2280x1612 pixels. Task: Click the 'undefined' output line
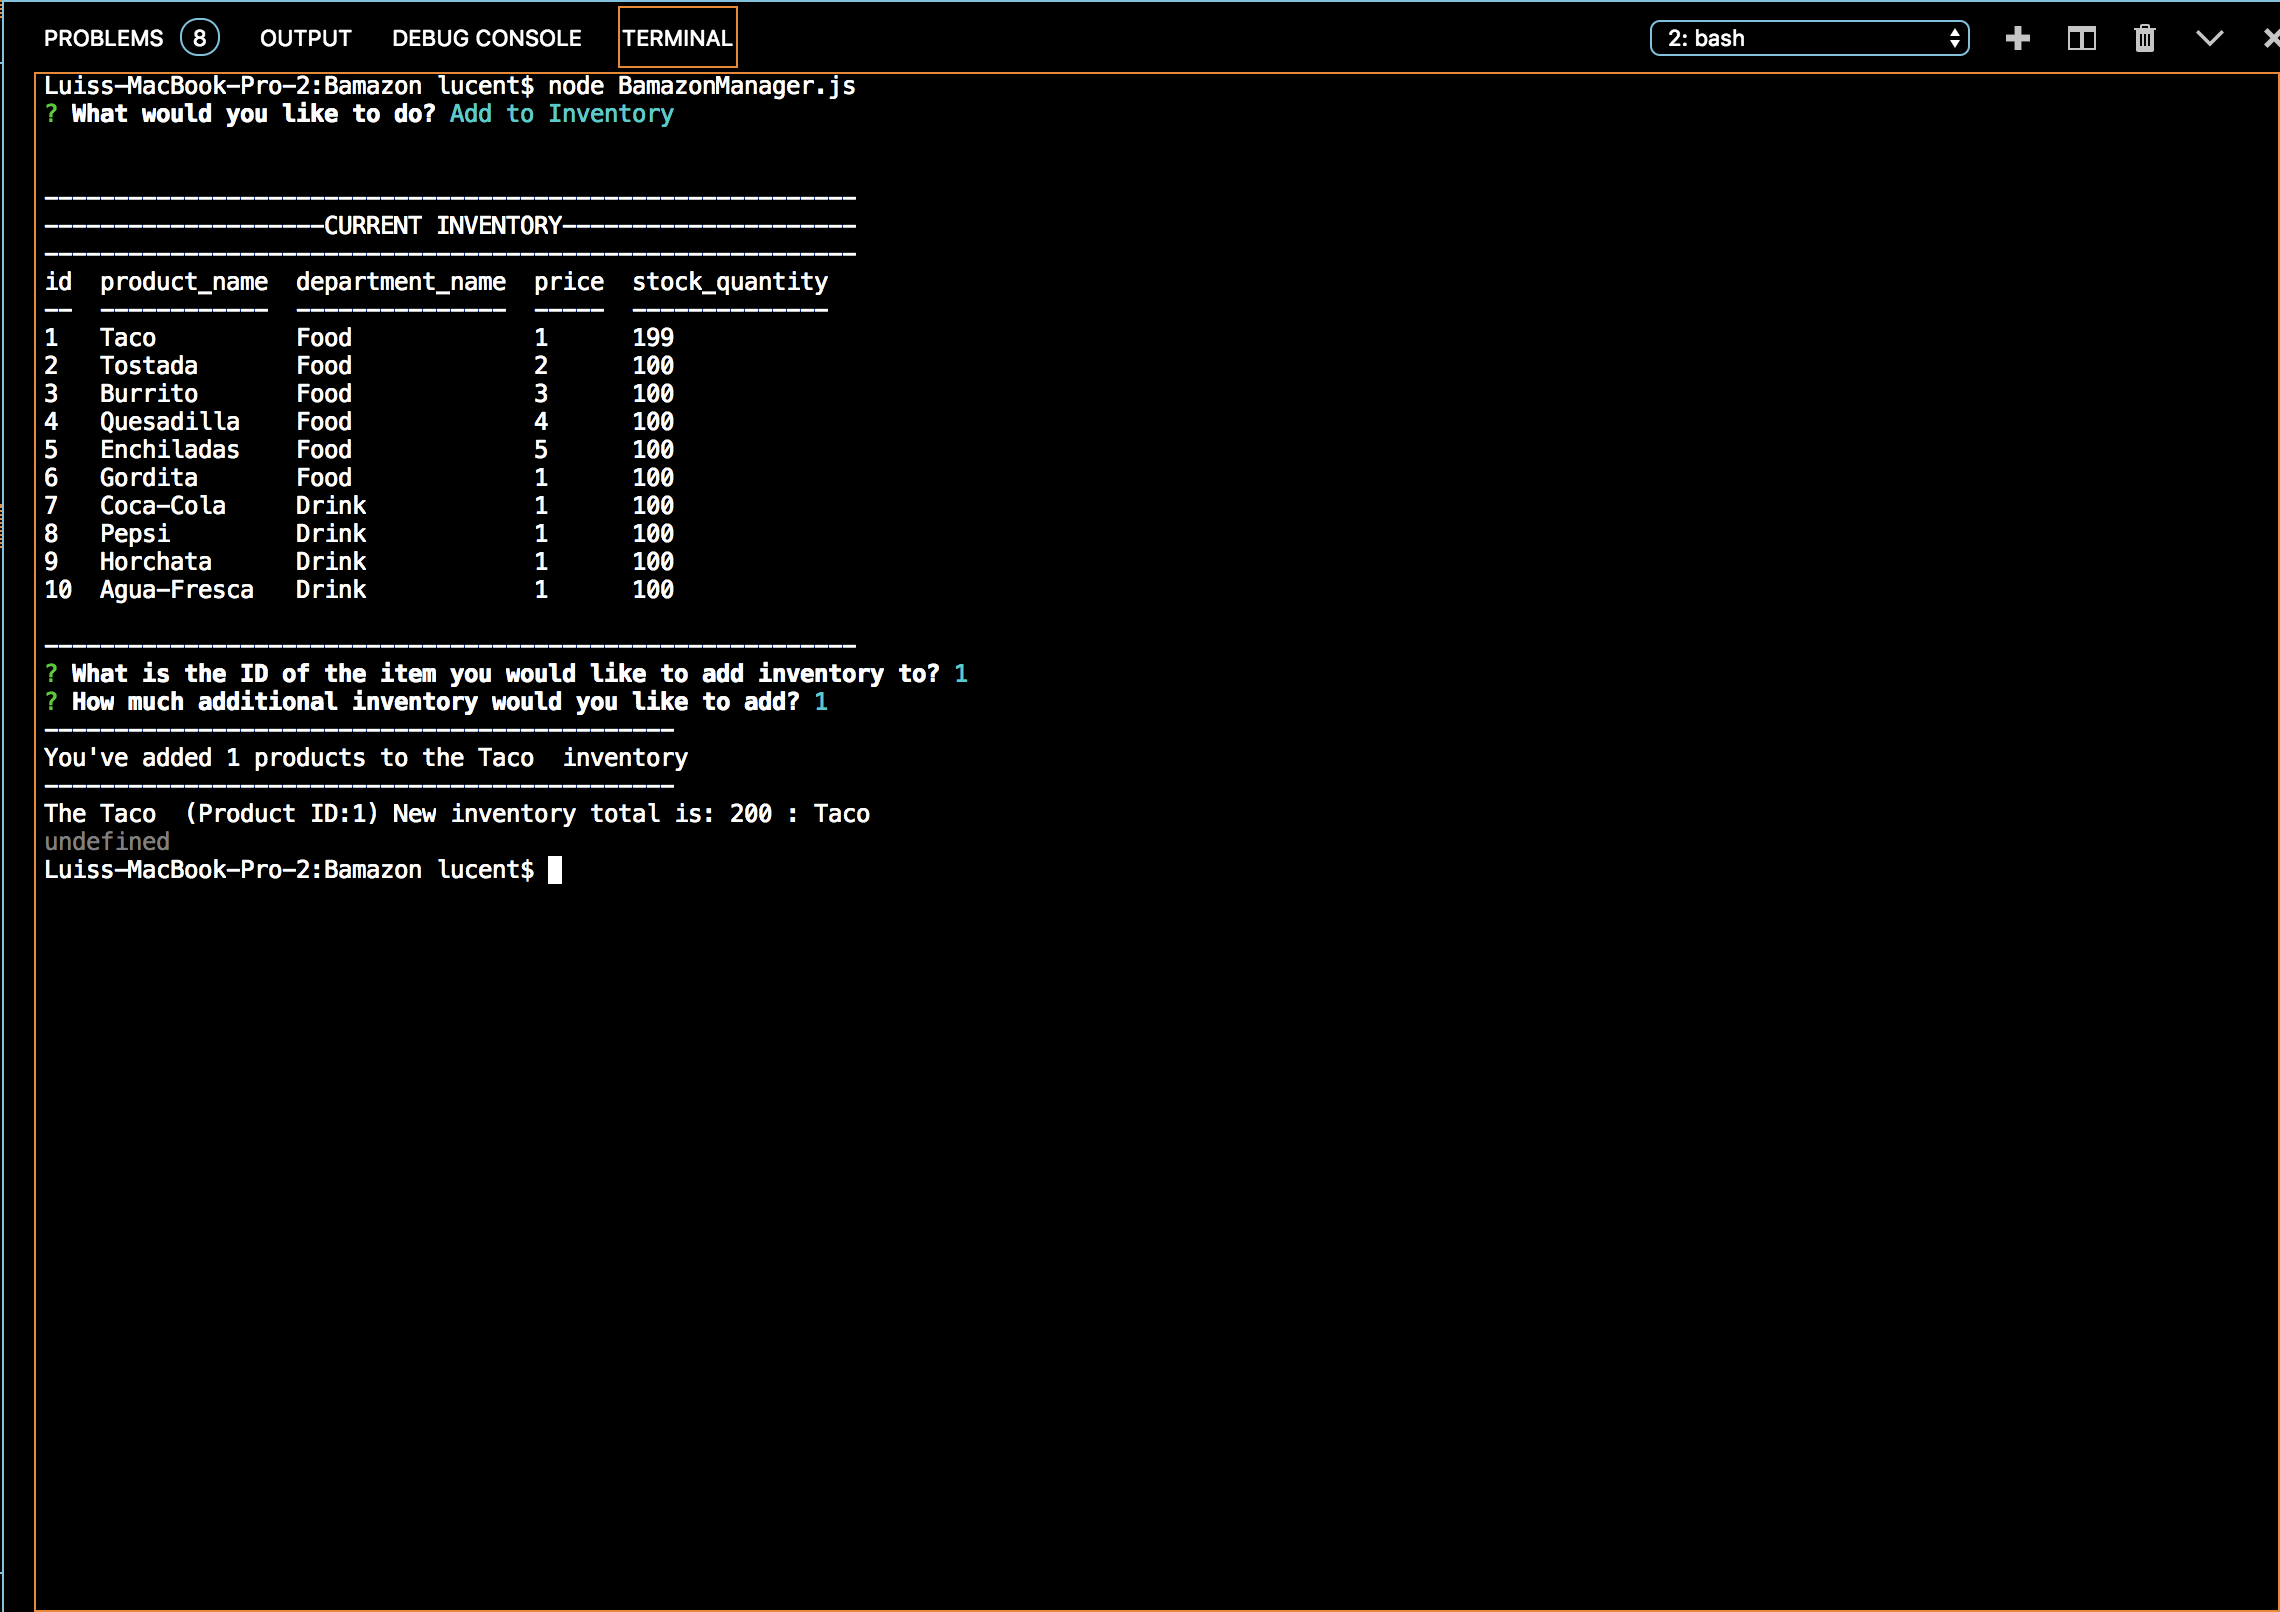point(107,842)
